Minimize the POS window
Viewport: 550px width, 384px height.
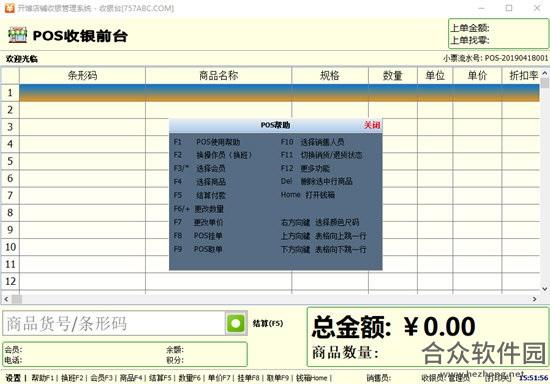tap(482, 8)
